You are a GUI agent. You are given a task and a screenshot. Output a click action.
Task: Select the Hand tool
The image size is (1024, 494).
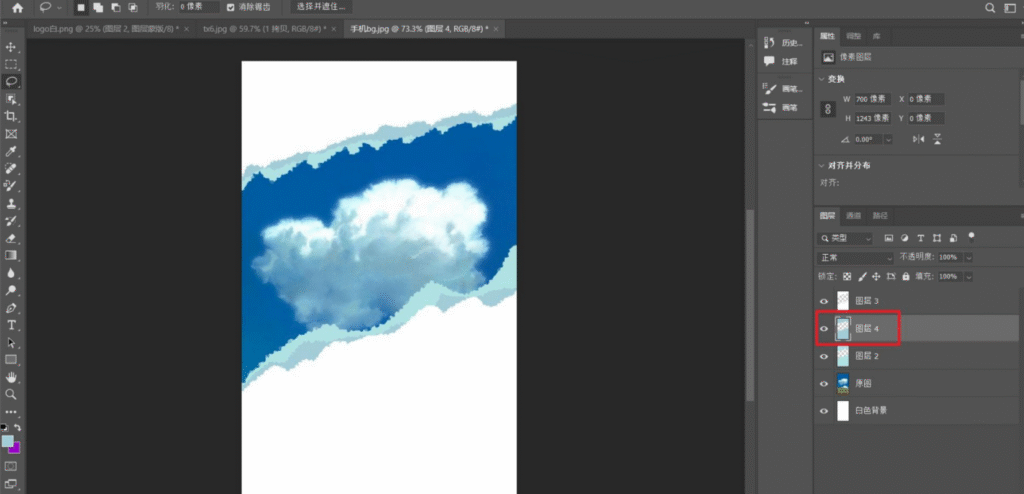pyautogui.click(x=11, y=377)
